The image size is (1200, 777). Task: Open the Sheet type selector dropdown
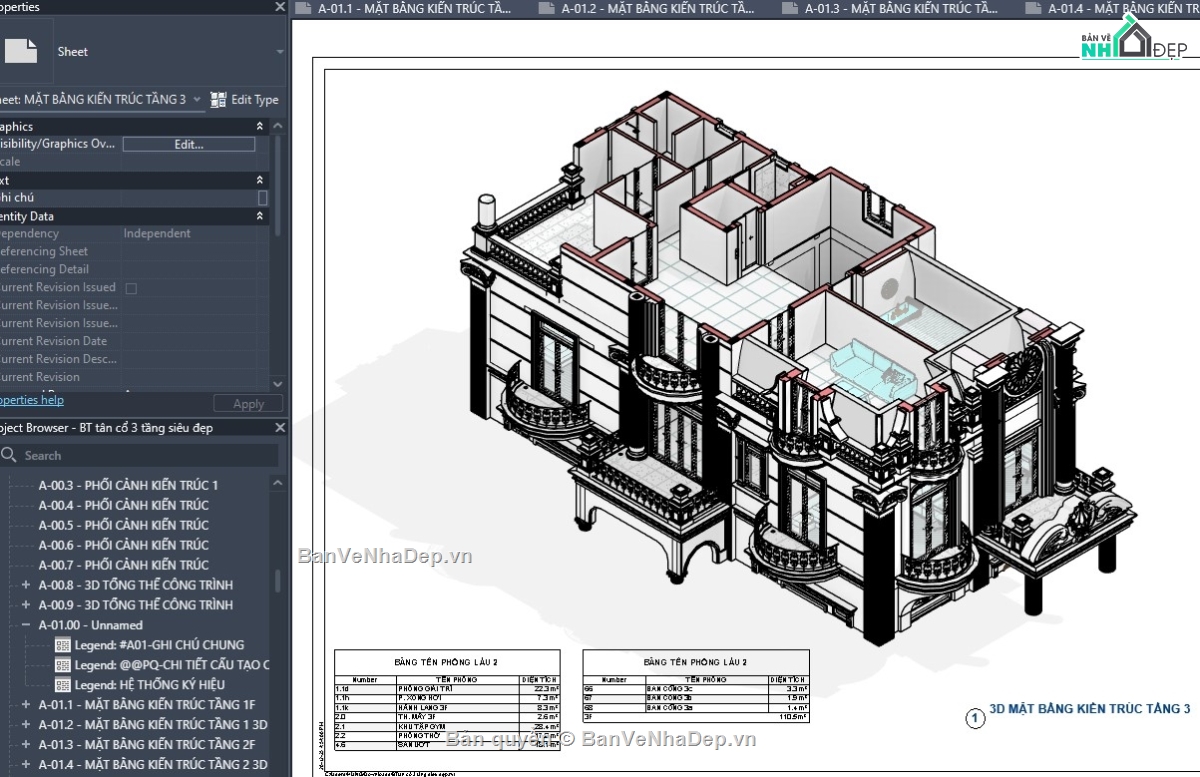coord(279,52)
